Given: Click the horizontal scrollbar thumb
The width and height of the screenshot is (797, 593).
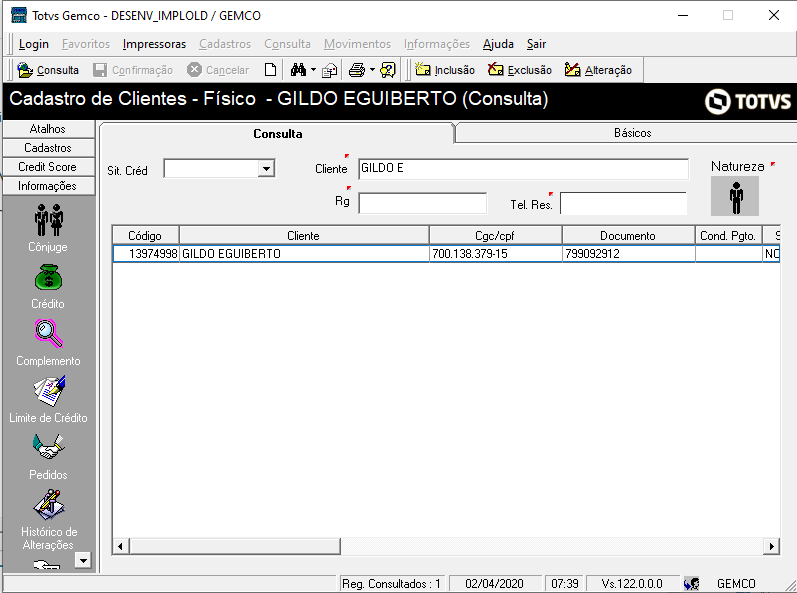Looking at the screenshot, I should click(235, 546).
